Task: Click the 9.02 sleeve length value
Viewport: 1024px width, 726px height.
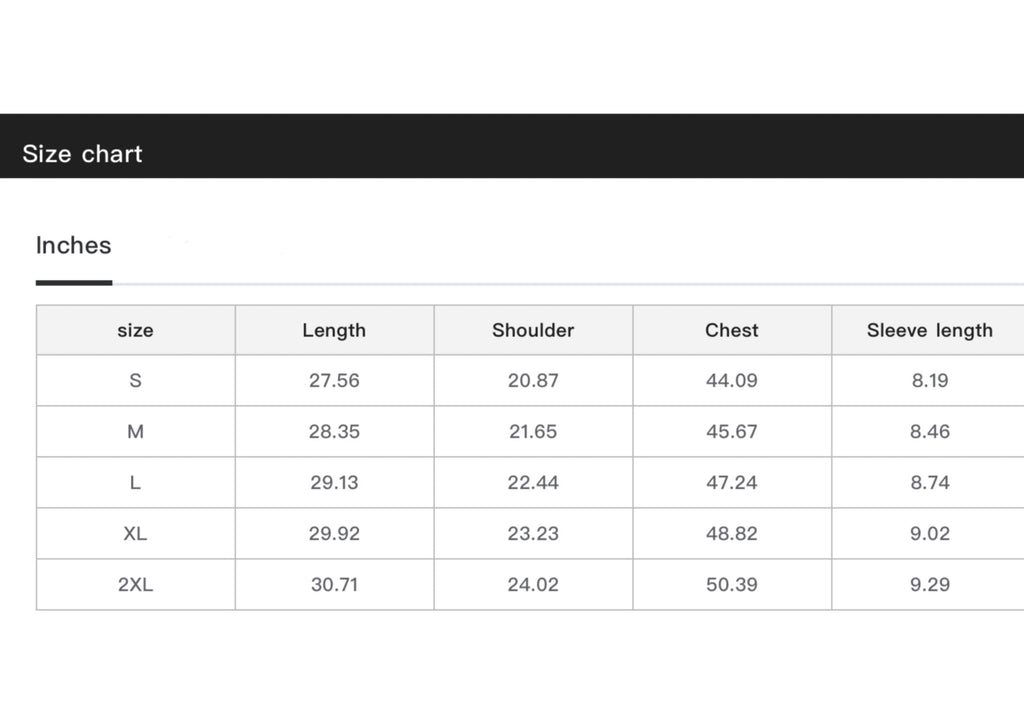Action: click(928, 533)
